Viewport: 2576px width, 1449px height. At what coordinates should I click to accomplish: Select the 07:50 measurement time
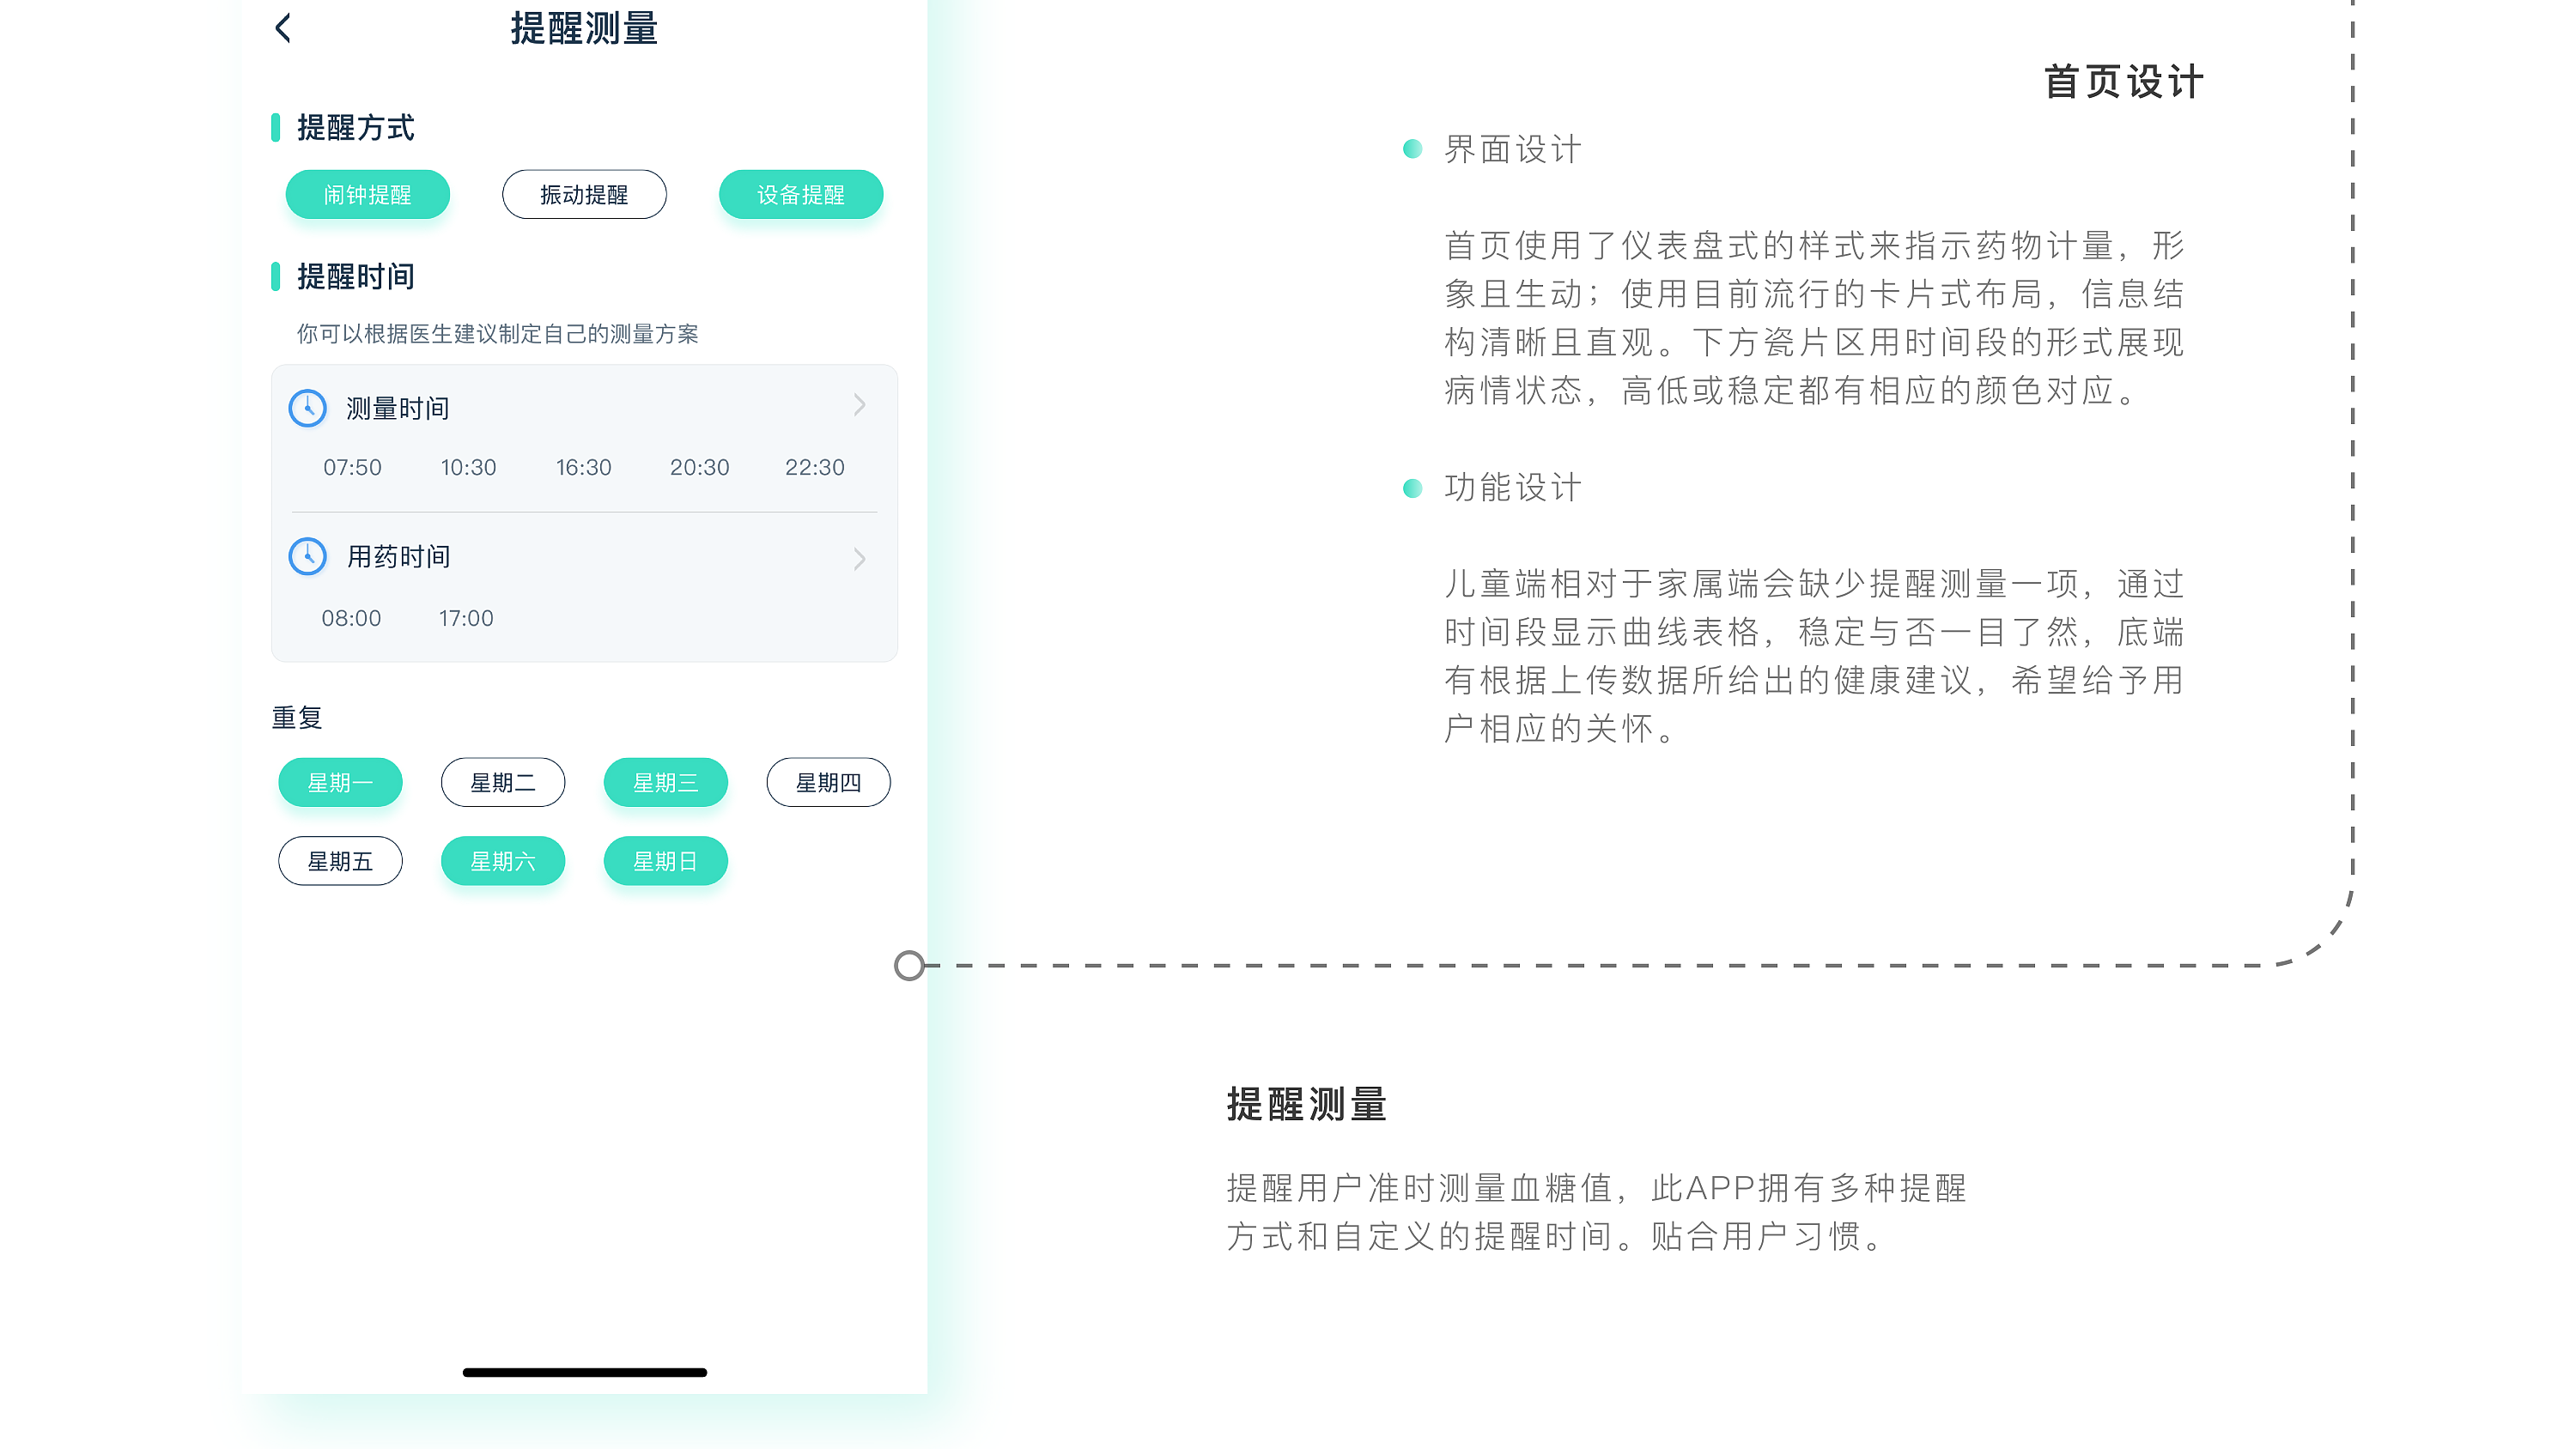[352, 467]
